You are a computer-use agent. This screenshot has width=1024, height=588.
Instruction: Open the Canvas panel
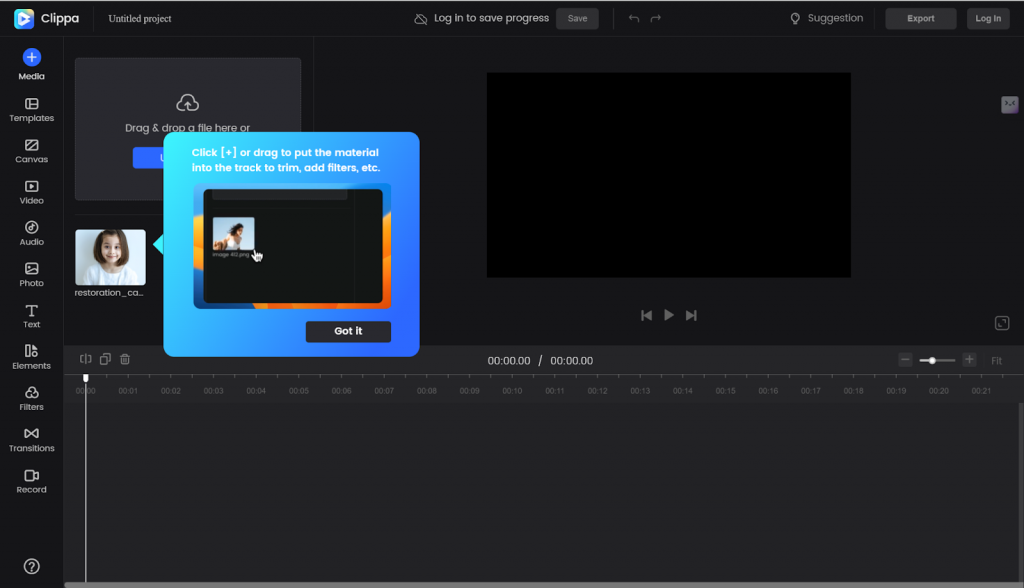coord(31,151)
